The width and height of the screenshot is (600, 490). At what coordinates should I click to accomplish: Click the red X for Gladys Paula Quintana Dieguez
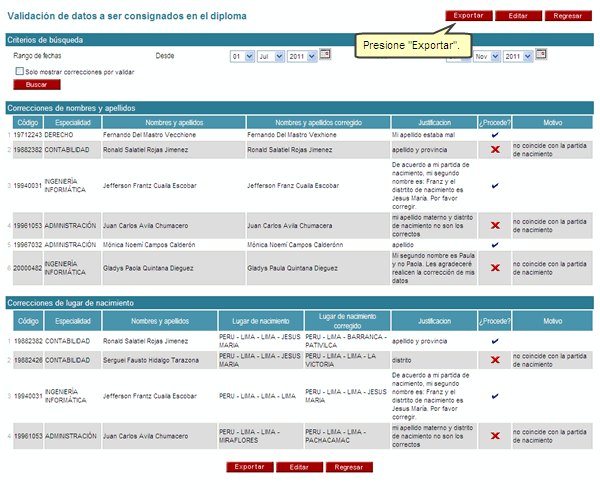(495, 268)
